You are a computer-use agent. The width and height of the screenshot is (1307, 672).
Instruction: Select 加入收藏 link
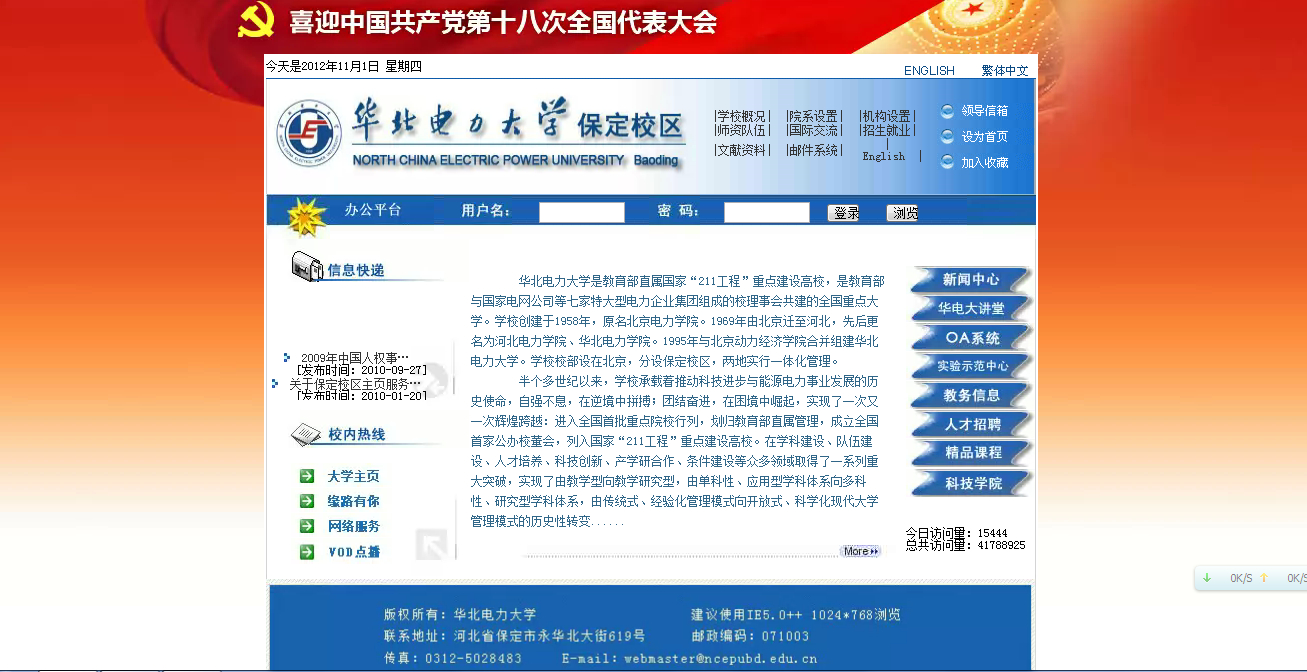coord(985,162)
